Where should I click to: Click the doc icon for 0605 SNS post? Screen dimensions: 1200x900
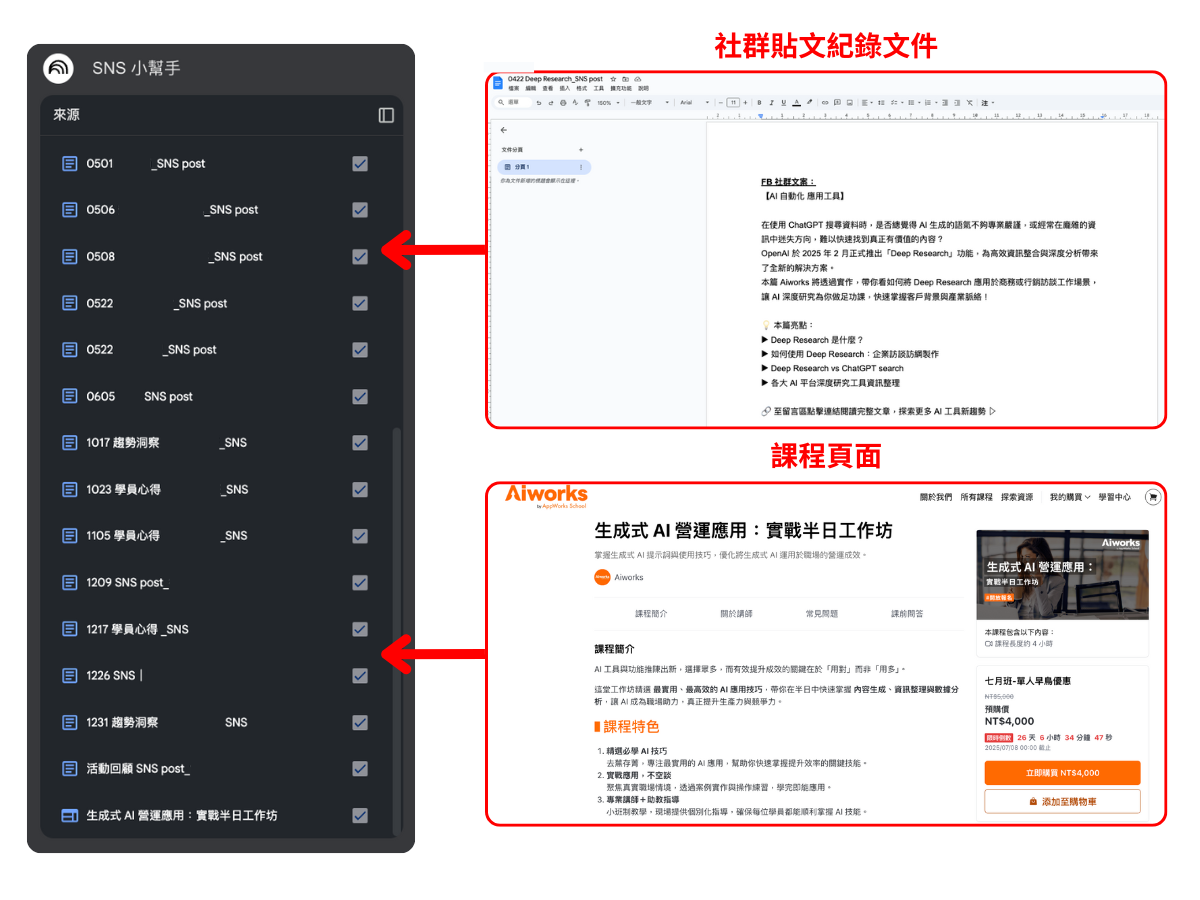pos(70,396)
